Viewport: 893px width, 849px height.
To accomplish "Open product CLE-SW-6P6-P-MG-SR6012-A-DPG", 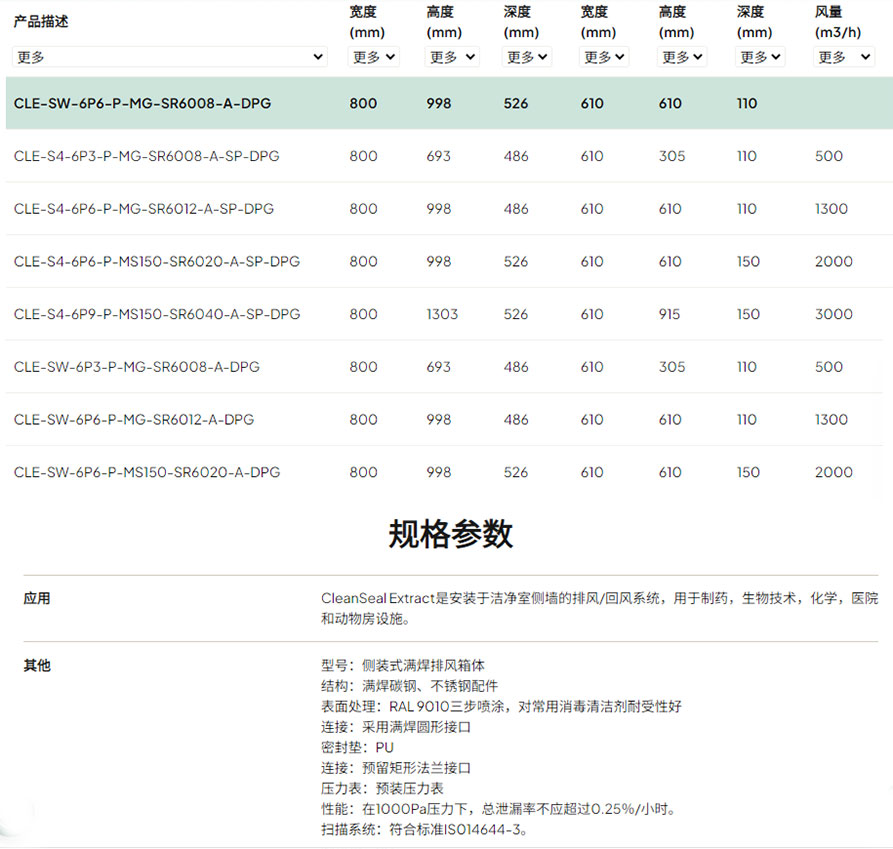I will tap(134, 420).
